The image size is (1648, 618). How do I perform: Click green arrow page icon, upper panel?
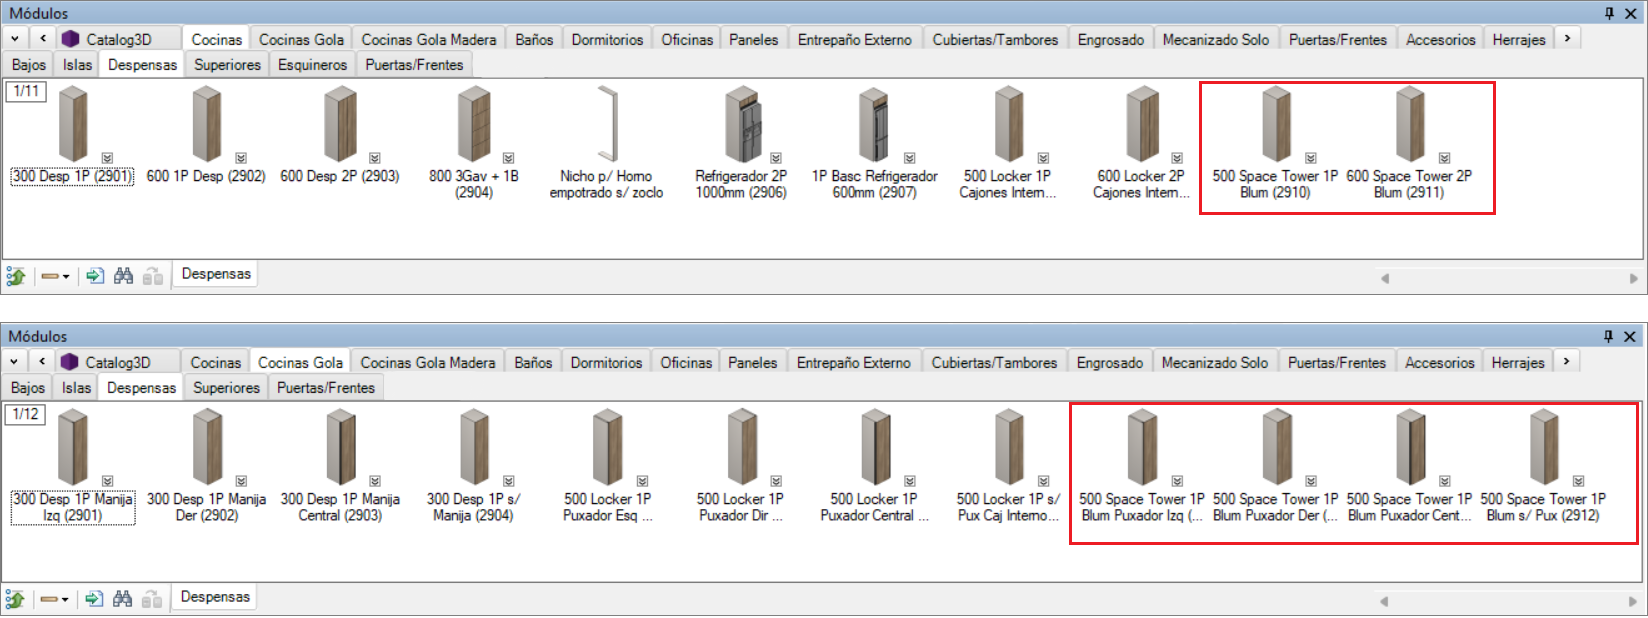coord(95,276)
